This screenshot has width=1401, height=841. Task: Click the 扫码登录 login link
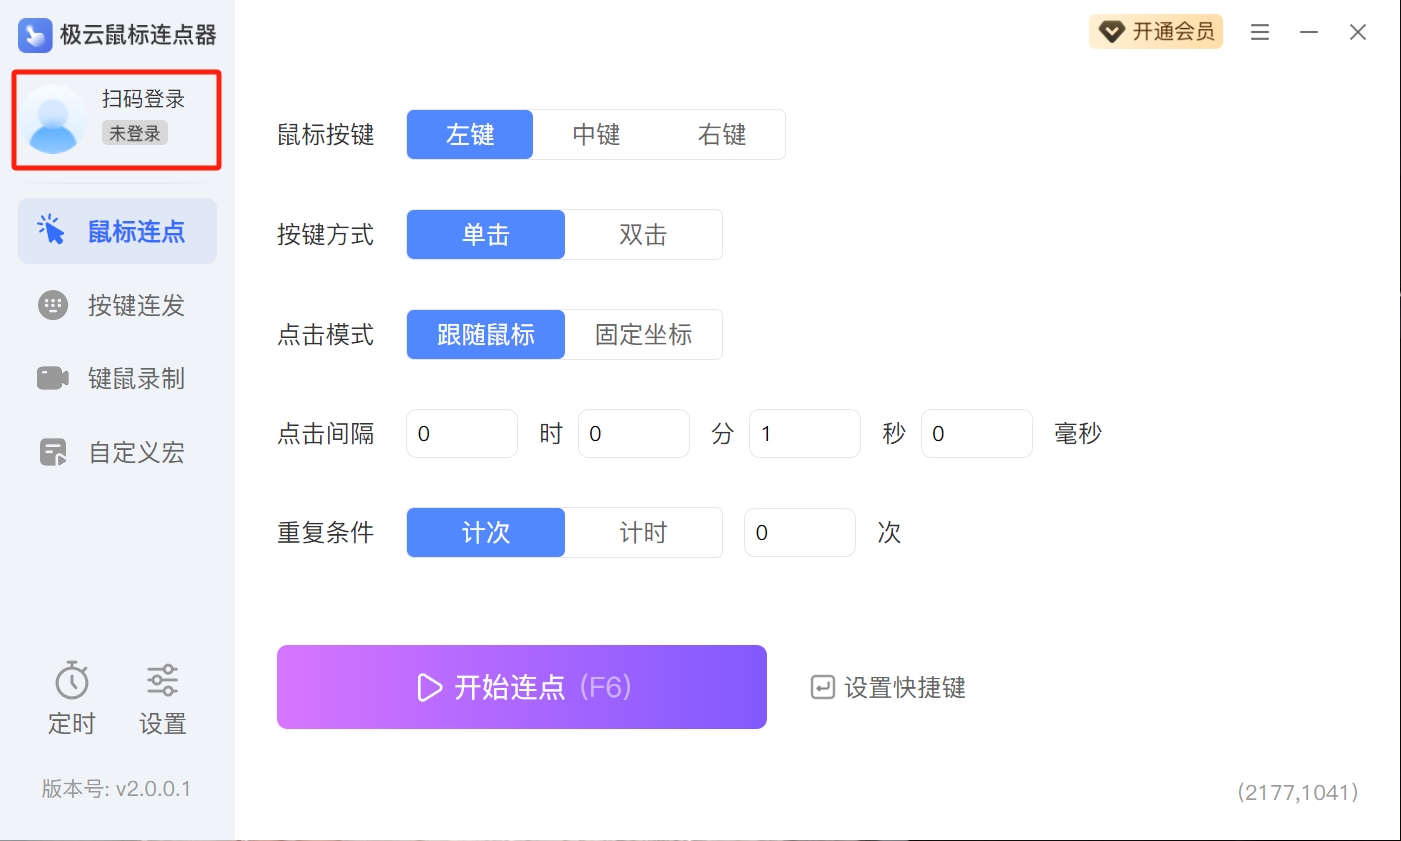[143, 99]
